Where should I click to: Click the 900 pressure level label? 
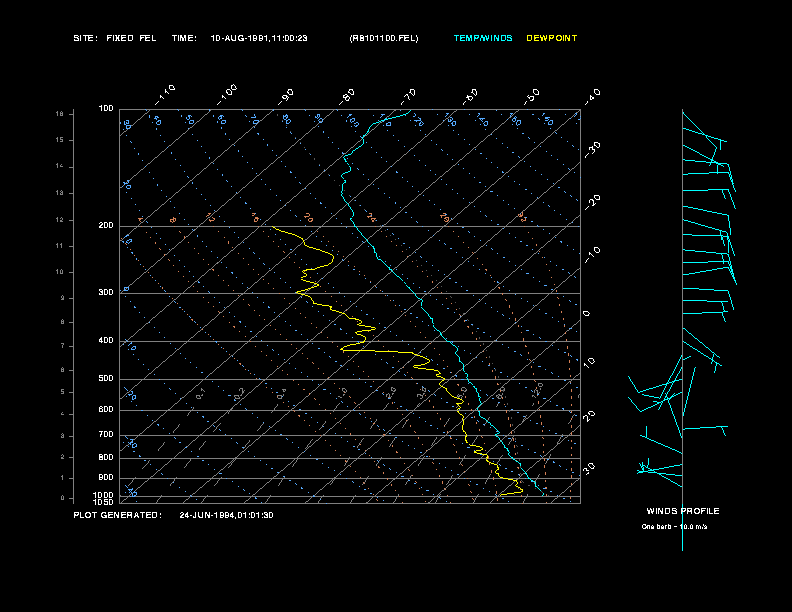[106, 477]
